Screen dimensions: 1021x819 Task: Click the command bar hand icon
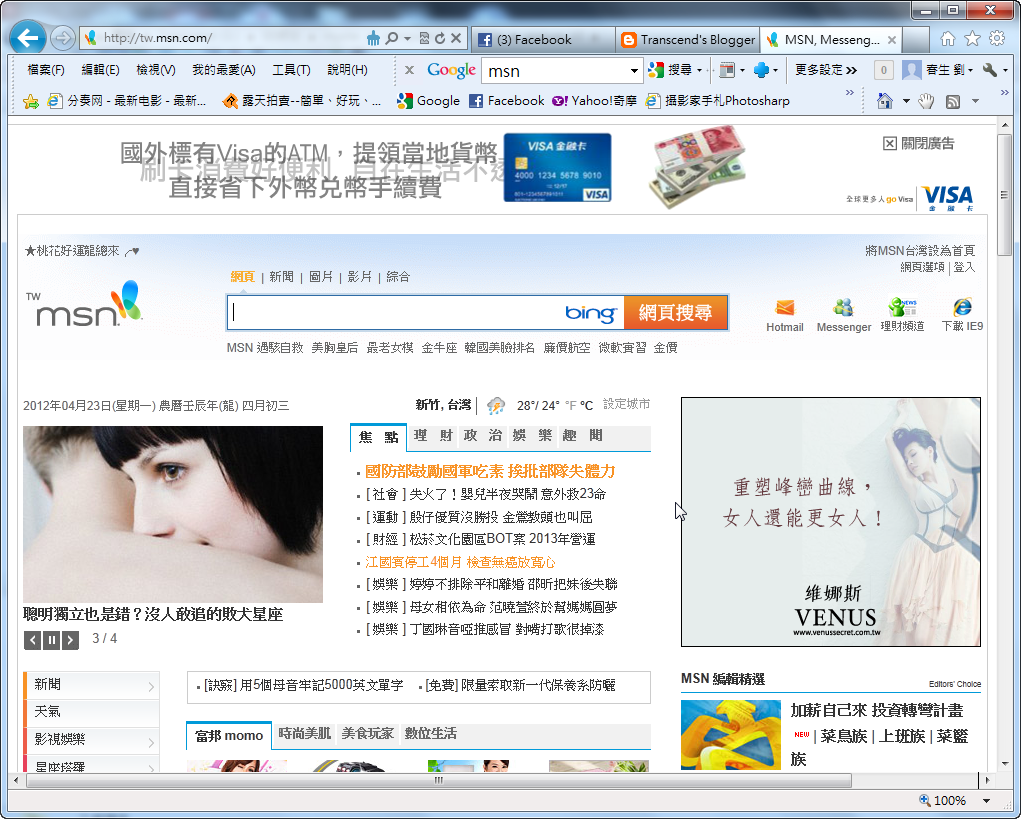[x=925, y=101]
